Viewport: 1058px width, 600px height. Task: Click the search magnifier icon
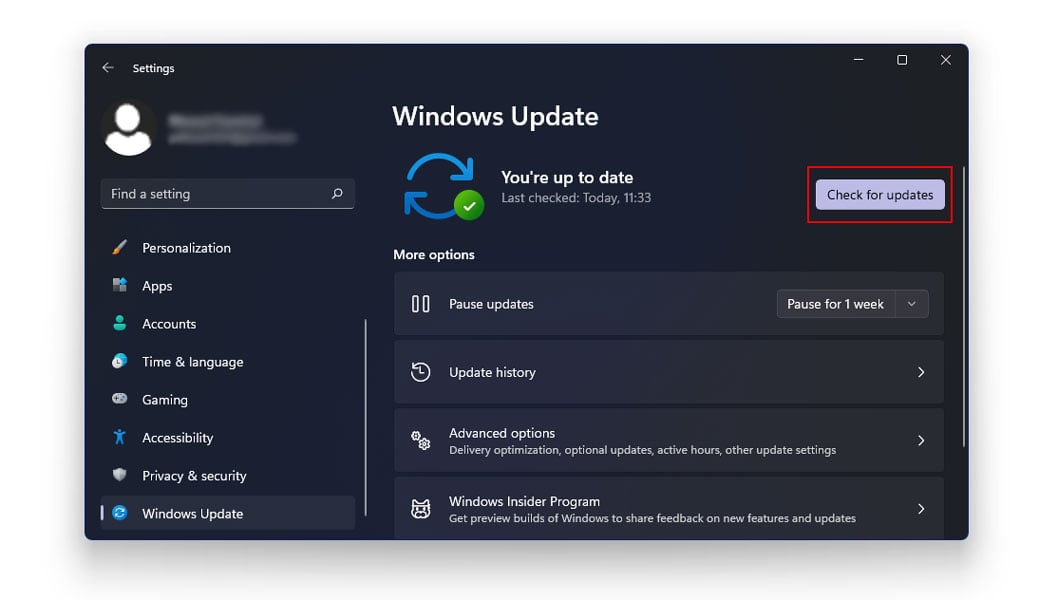pos(337,194)
